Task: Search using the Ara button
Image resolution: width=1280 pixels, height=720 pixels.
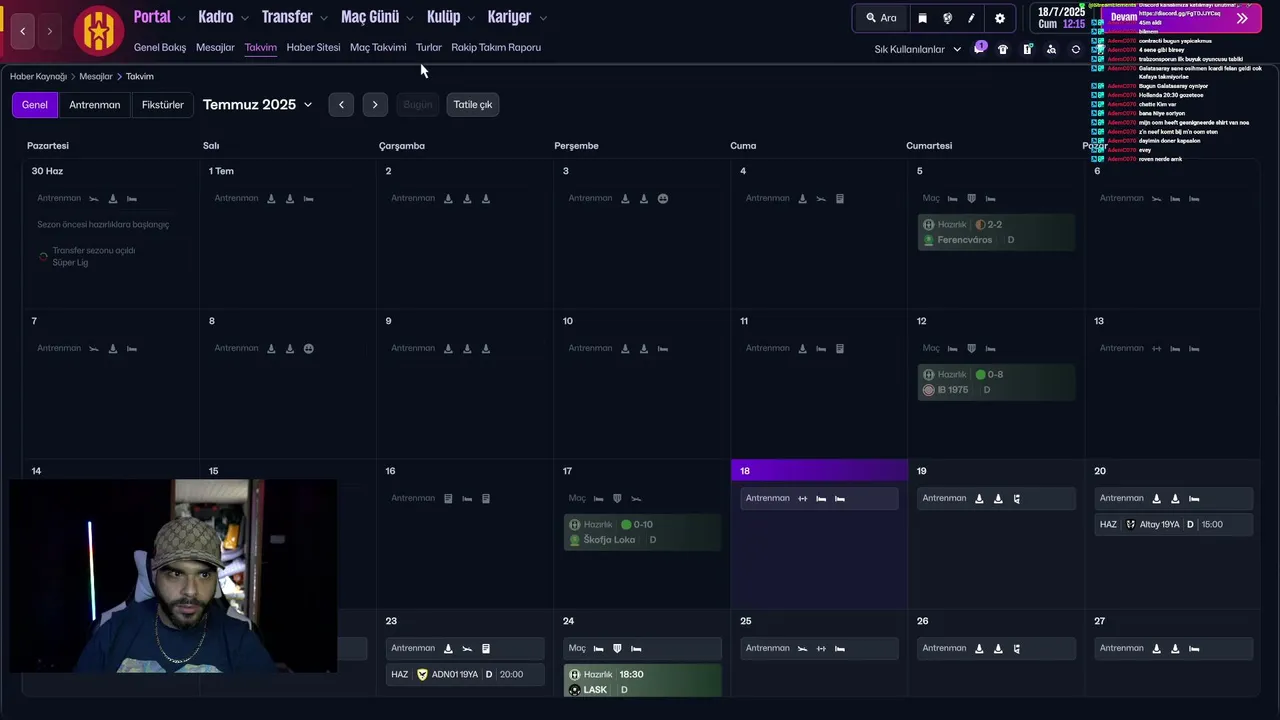Action: pos(881,18)
